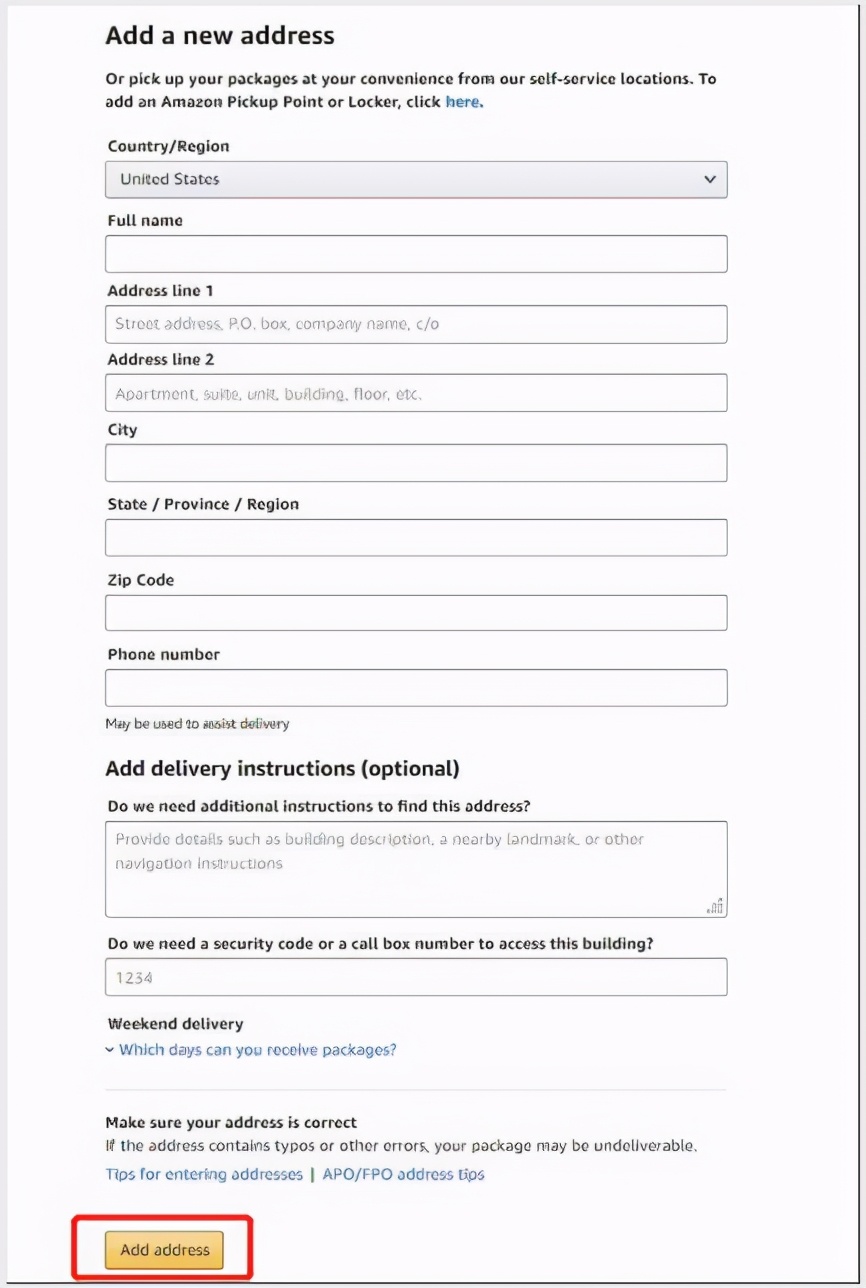Viewport: 866px width, 1288px height.
Task: Click the chevron arrow in the country selector
Action: (710, 180)
